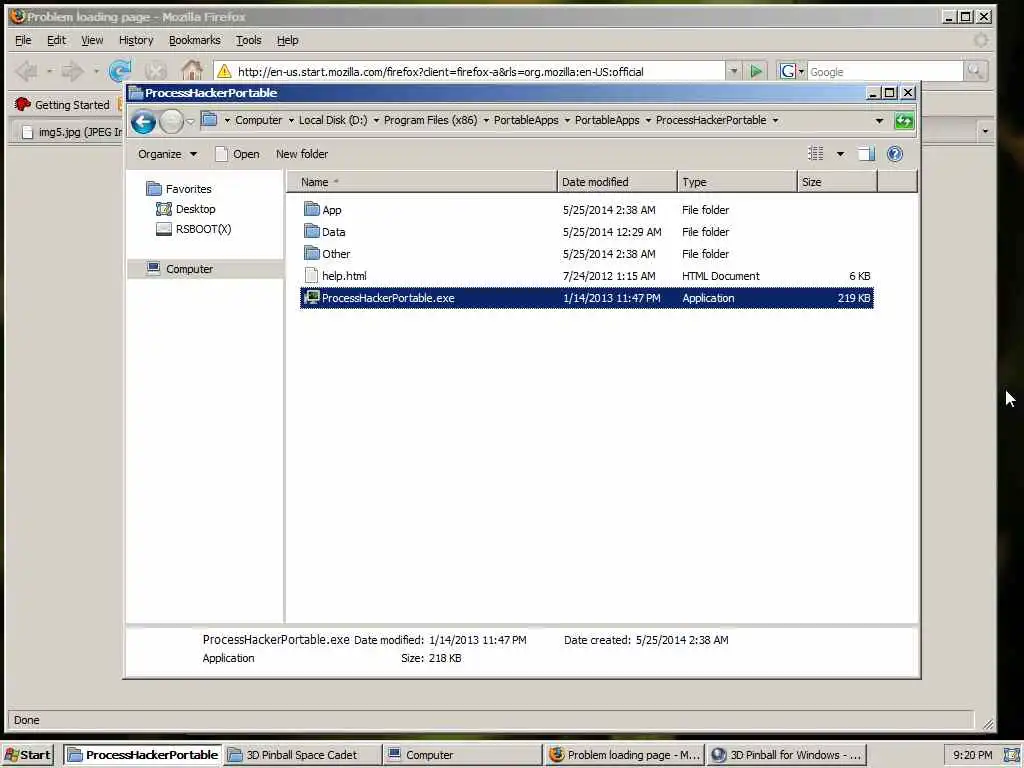Viewport: 1024px width, 768px height.
Task: Go to Local Disk (D:) in breadcrumb
Action: point(333,120)
